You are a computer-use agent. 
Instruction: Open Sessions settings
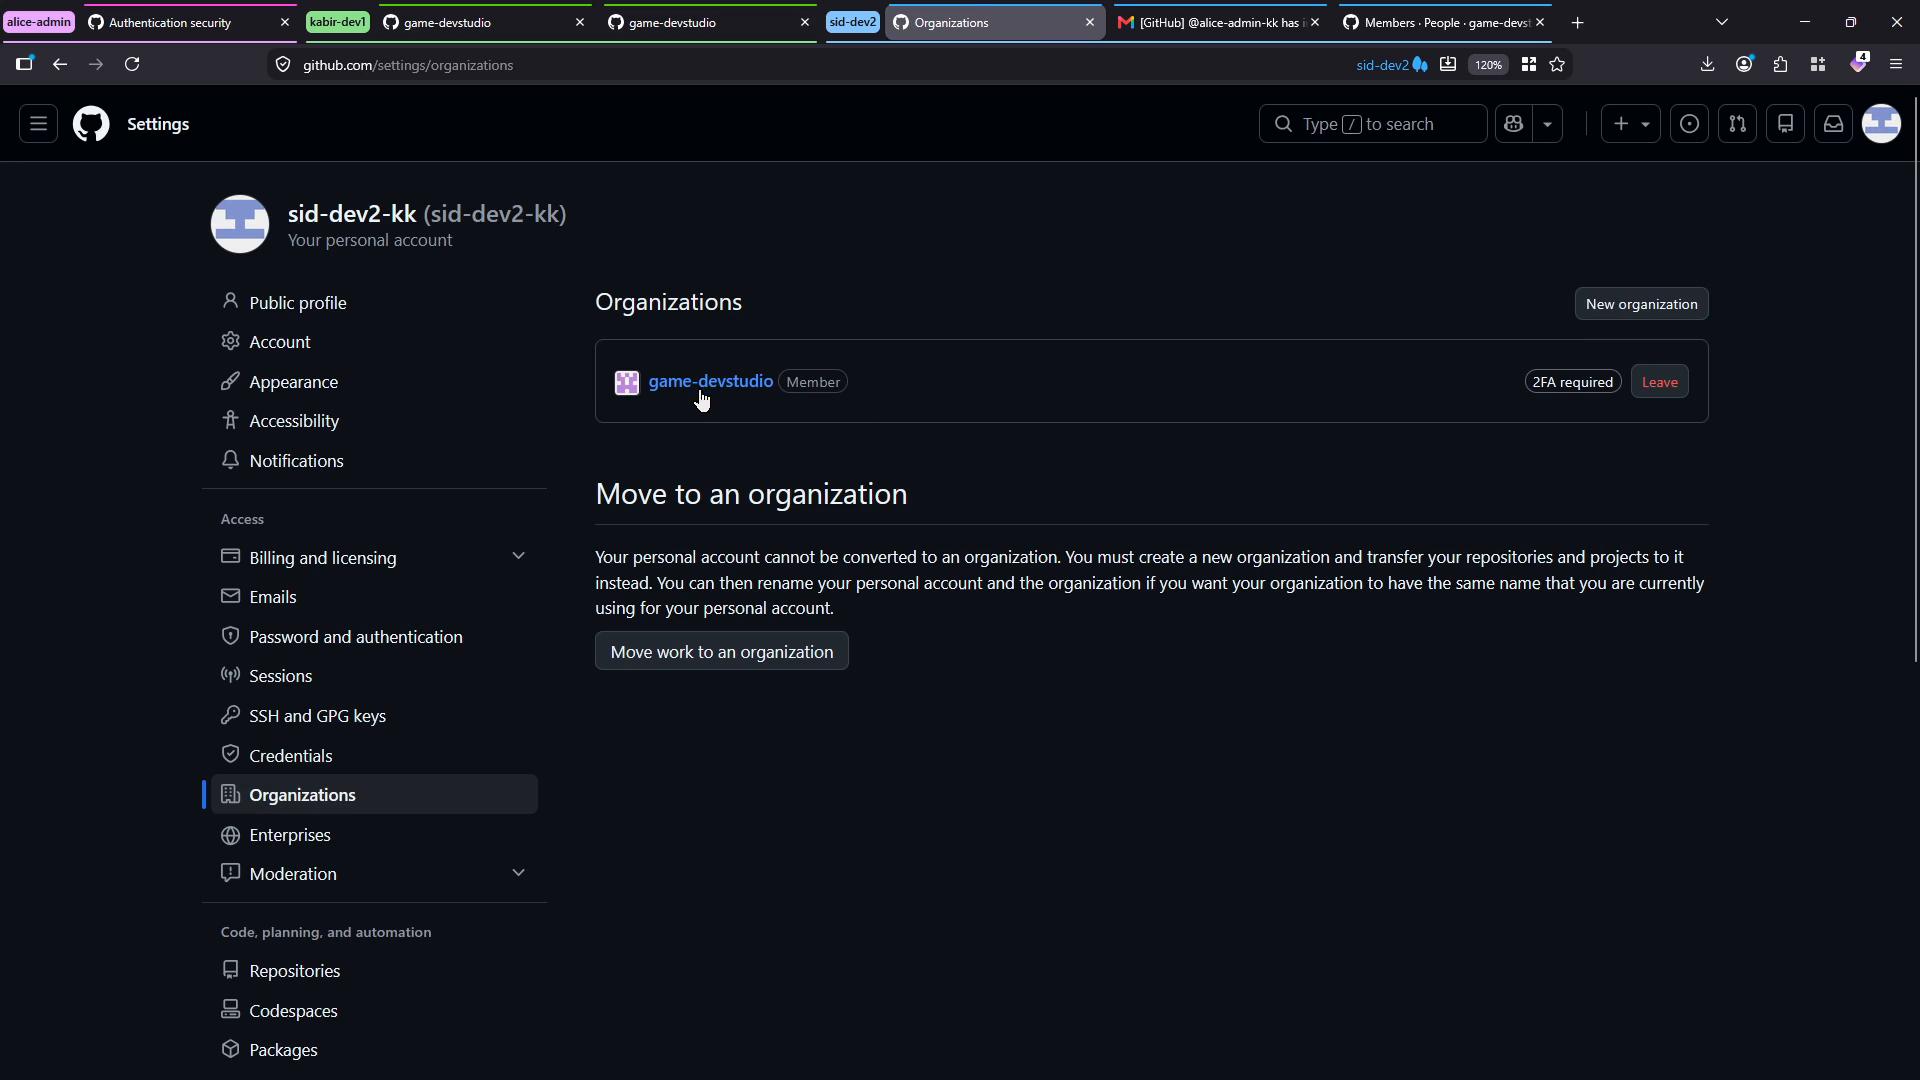pyautogui.click(x=374, y=676)
